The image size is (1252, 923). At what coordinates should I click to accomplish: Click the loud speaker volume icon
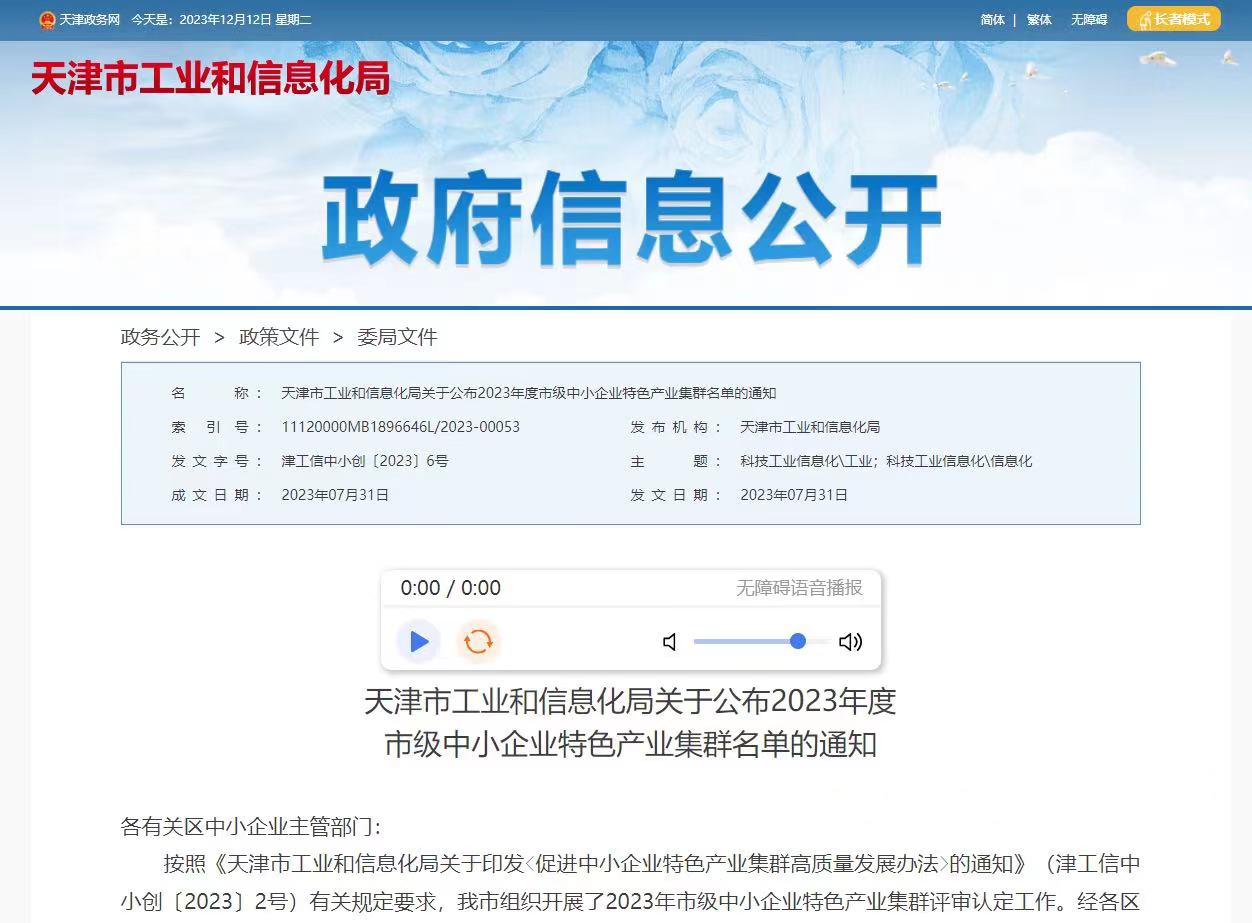coord(850,642)
